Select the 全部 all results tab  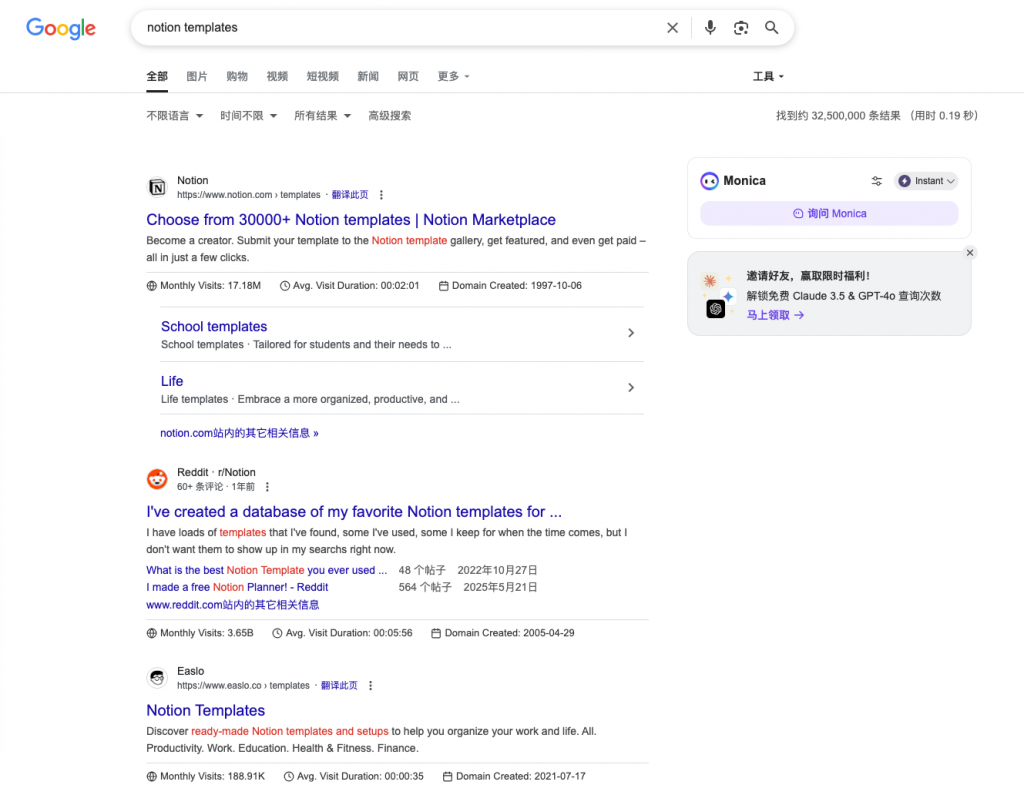pyautogui.click(x=157, y=76)
